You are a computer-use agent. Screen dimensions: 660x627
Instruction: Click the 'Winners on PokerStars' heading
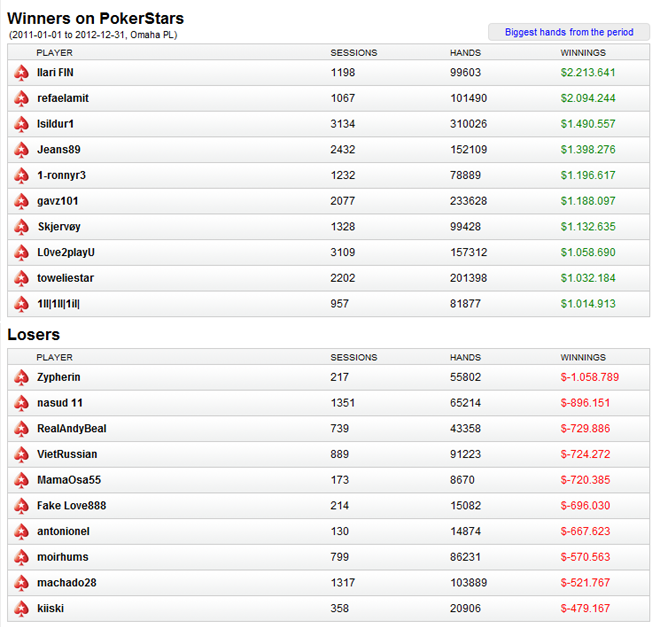tap(96, 19)
